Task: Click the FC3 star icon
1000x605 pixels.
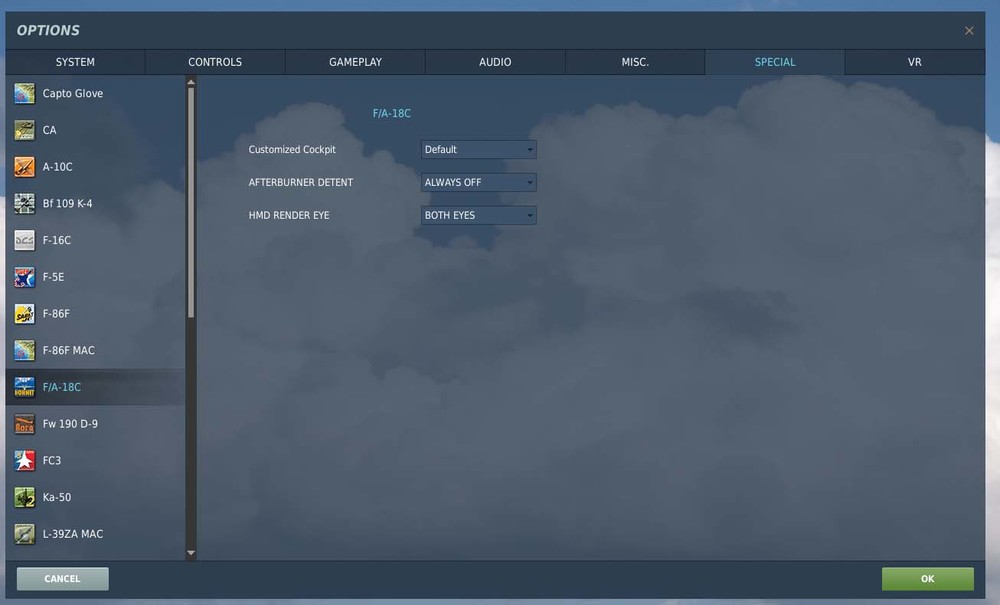Action: tap(24, 460)
